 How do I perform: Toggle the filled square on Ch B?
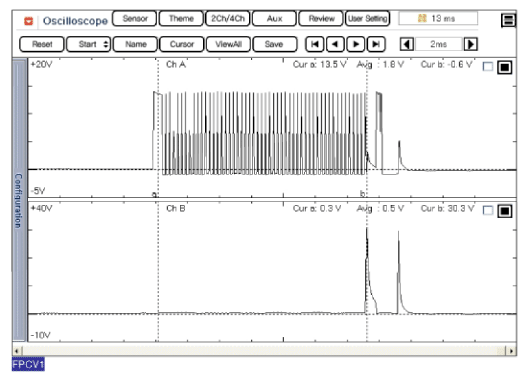505,211
